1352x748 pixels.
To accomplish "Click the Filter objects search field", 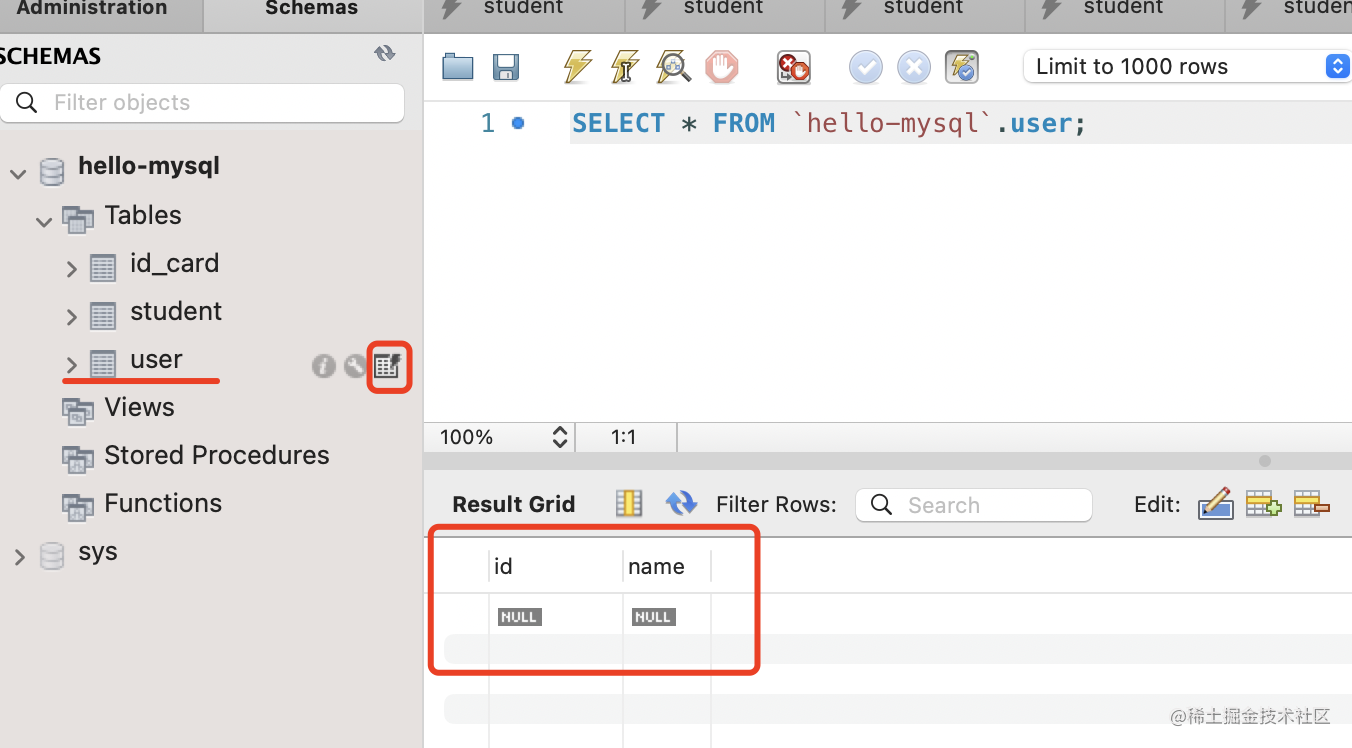I will click(203, 103).
